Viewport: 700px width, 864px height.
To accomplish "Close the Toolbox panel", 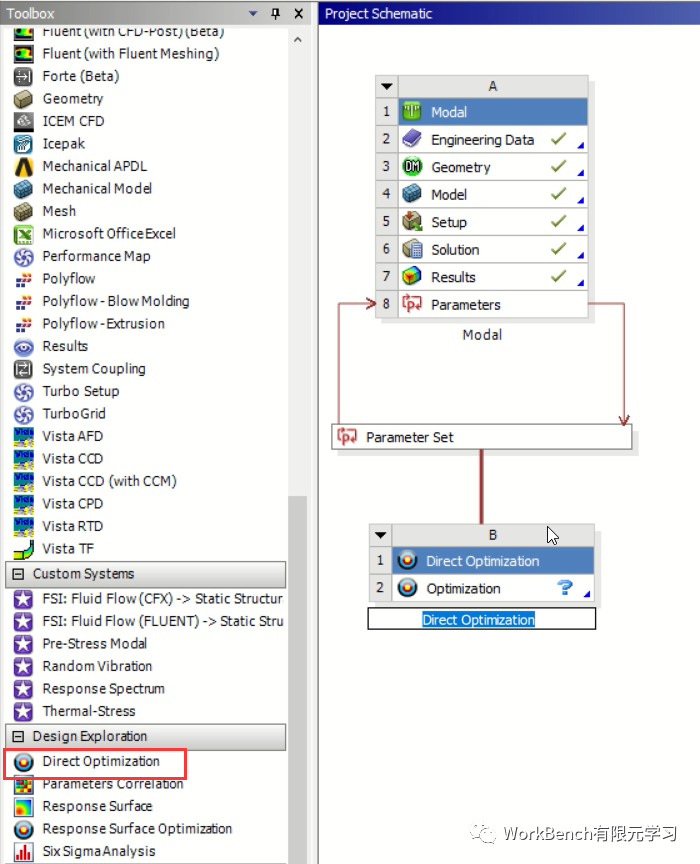I will [x=299, y=14].
